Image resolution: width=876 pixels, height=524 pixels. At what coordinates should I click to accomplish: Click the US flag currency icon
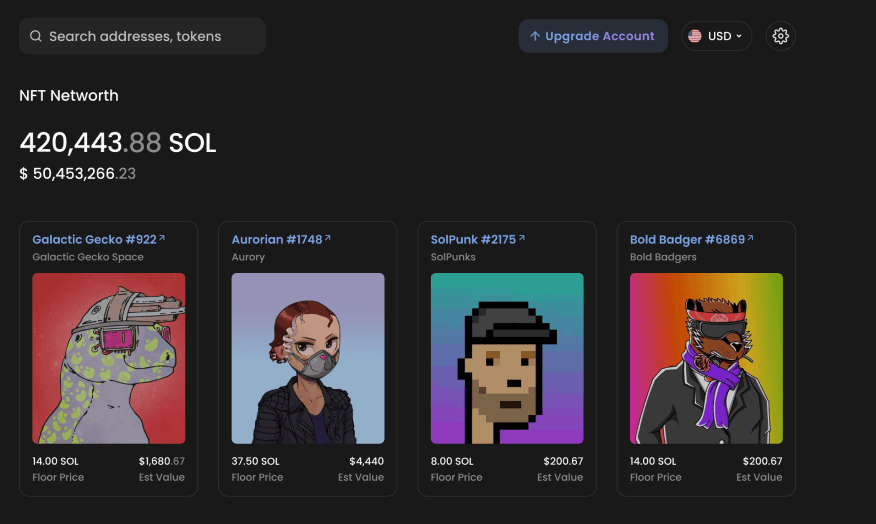694,36
